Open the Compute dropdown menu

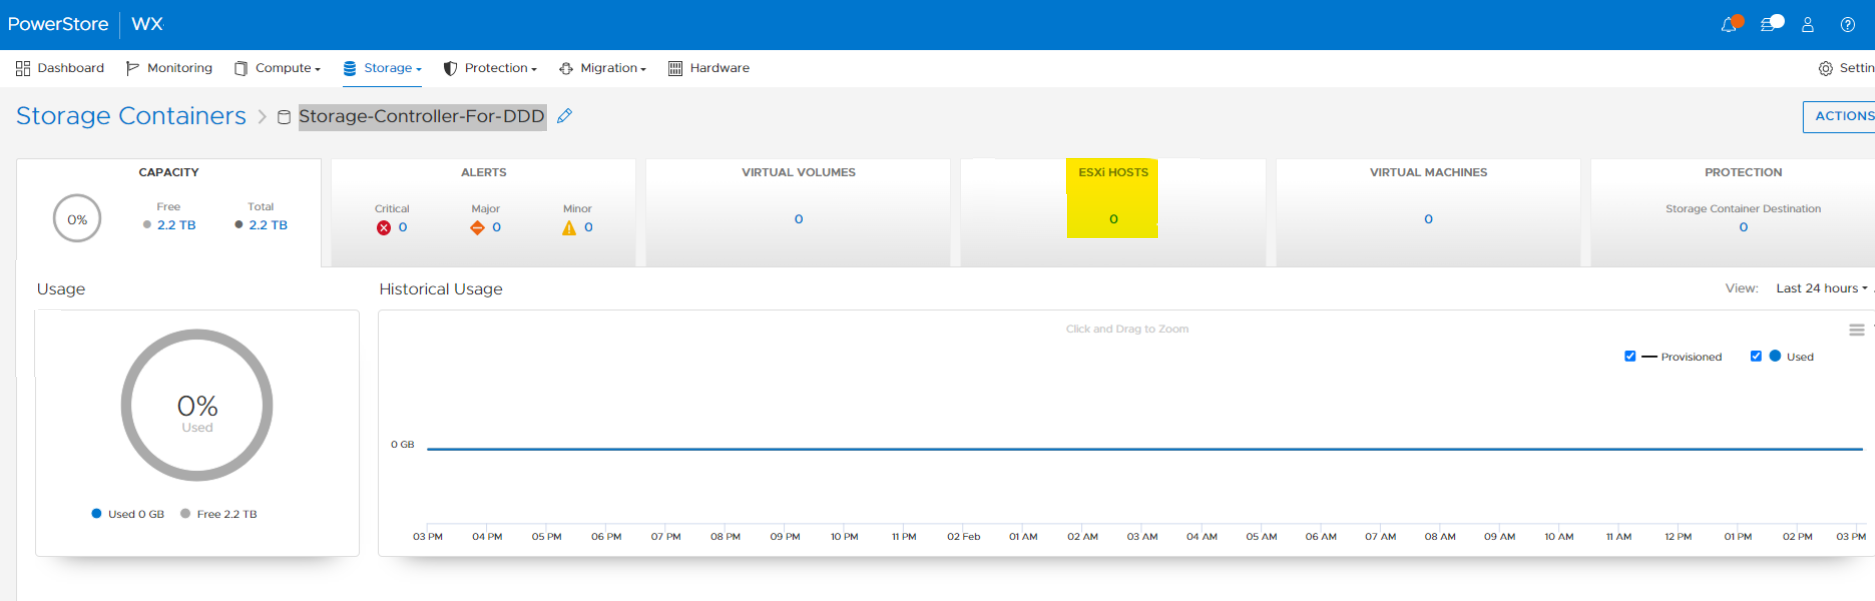point(277,68)
